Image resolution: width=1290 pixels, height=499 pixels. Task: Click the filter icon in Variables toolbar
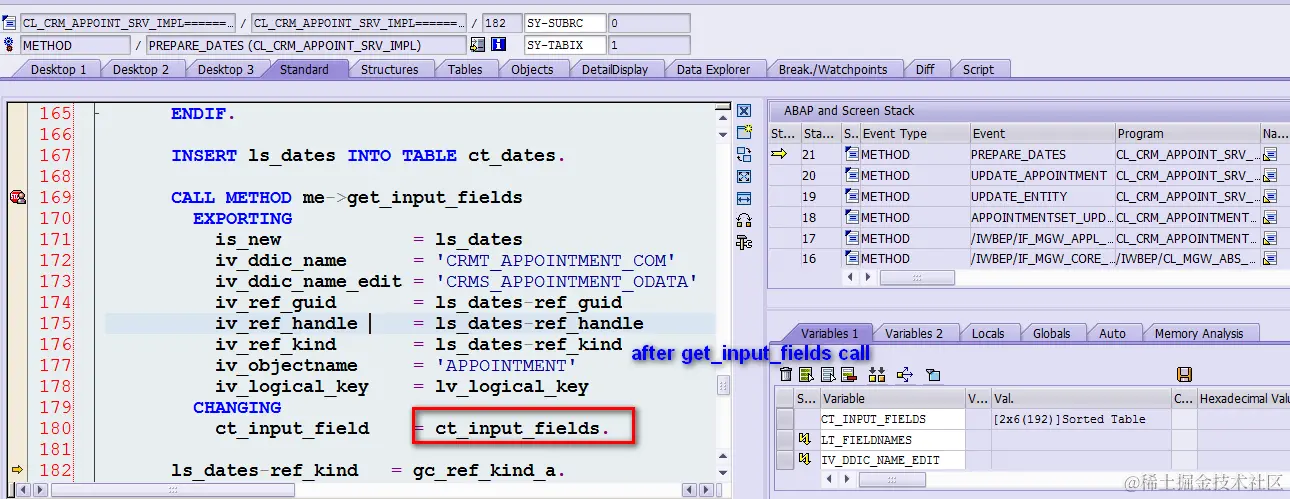pyautogui.click(x=933, y=374)
